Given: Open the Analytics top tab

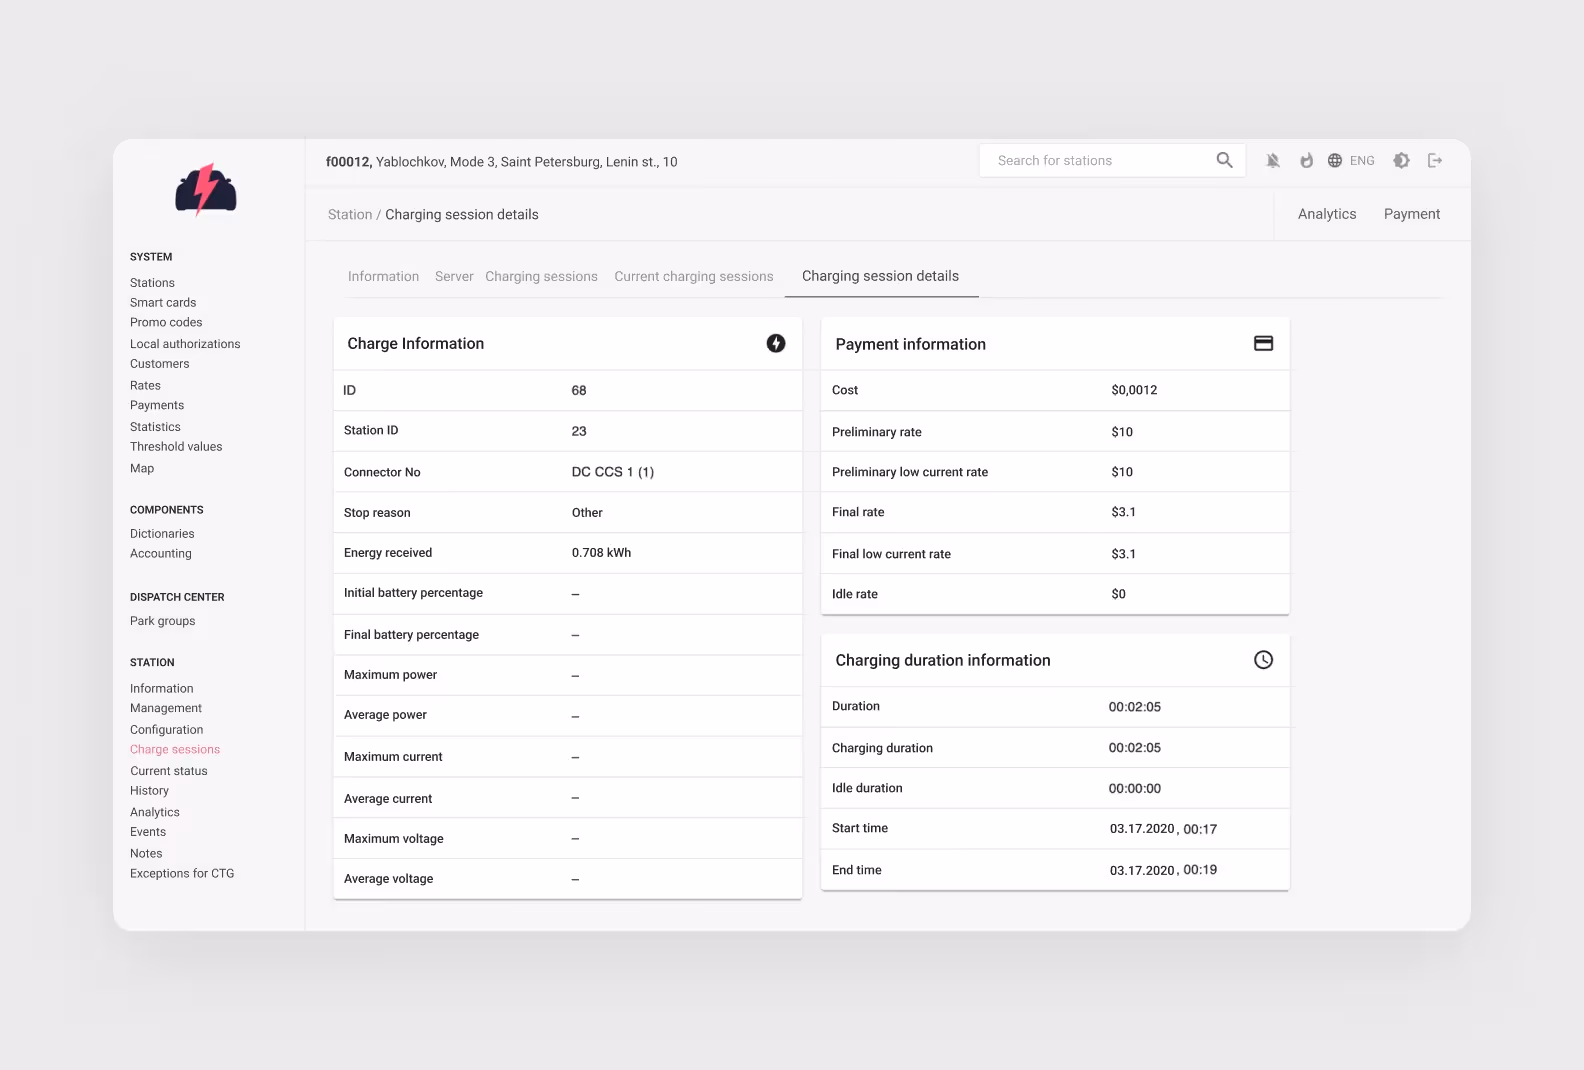Looking at the screenshot, I should (x=1327, y=214).
